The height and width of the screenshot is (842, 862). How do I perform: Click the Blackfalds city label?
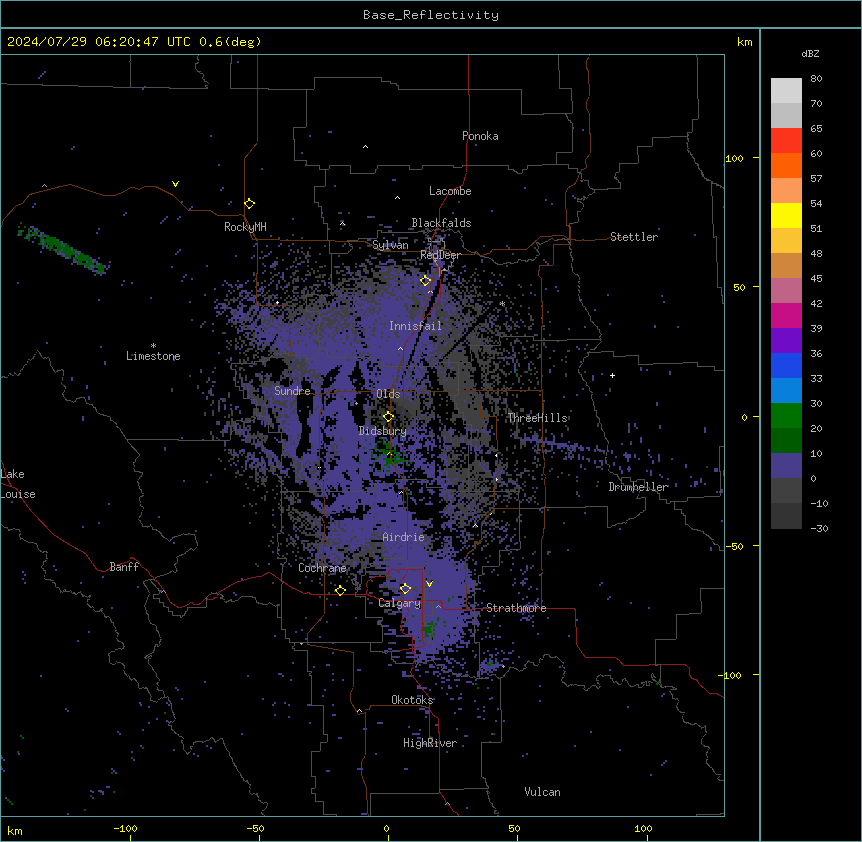coord(441,223)
